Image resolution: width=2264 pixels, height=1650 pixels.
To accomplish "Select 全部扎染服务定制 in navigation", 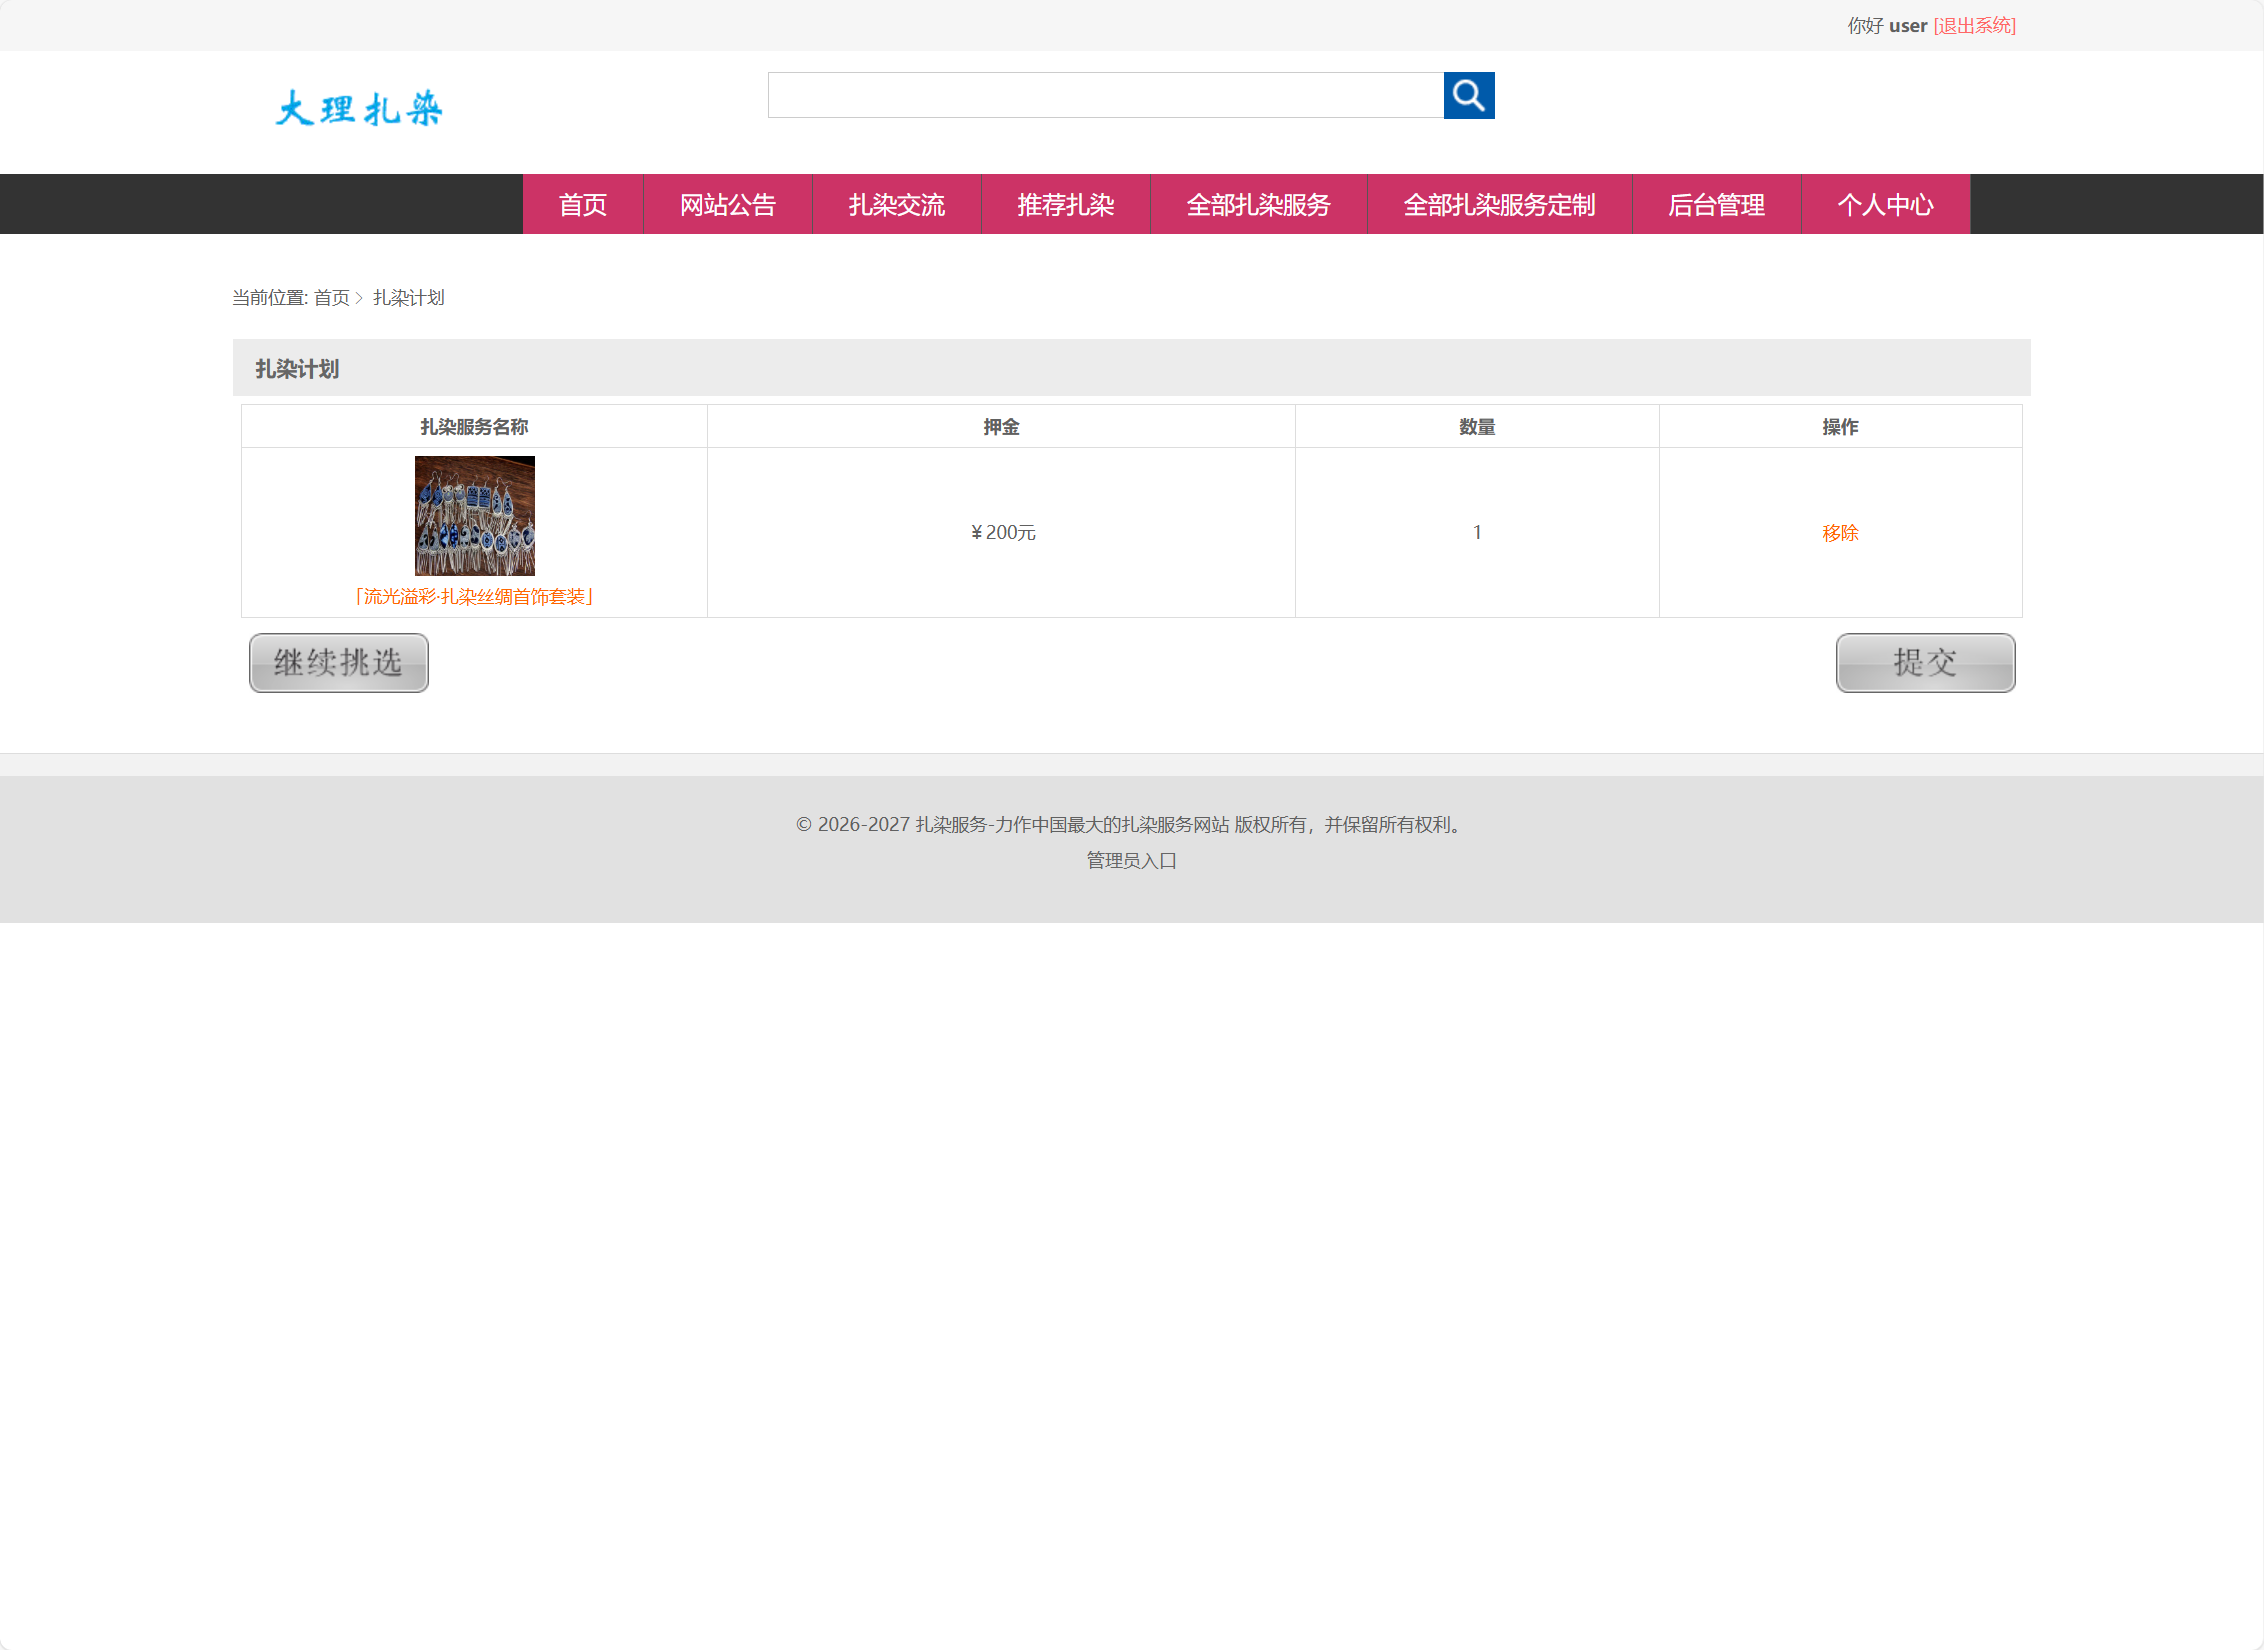I will pos(1499,204).
